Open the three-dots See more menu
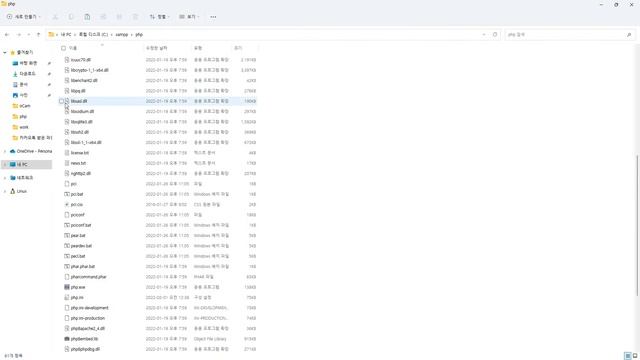Image resolution: width=640 pixels, height=360 pixels. click(213, 17)
